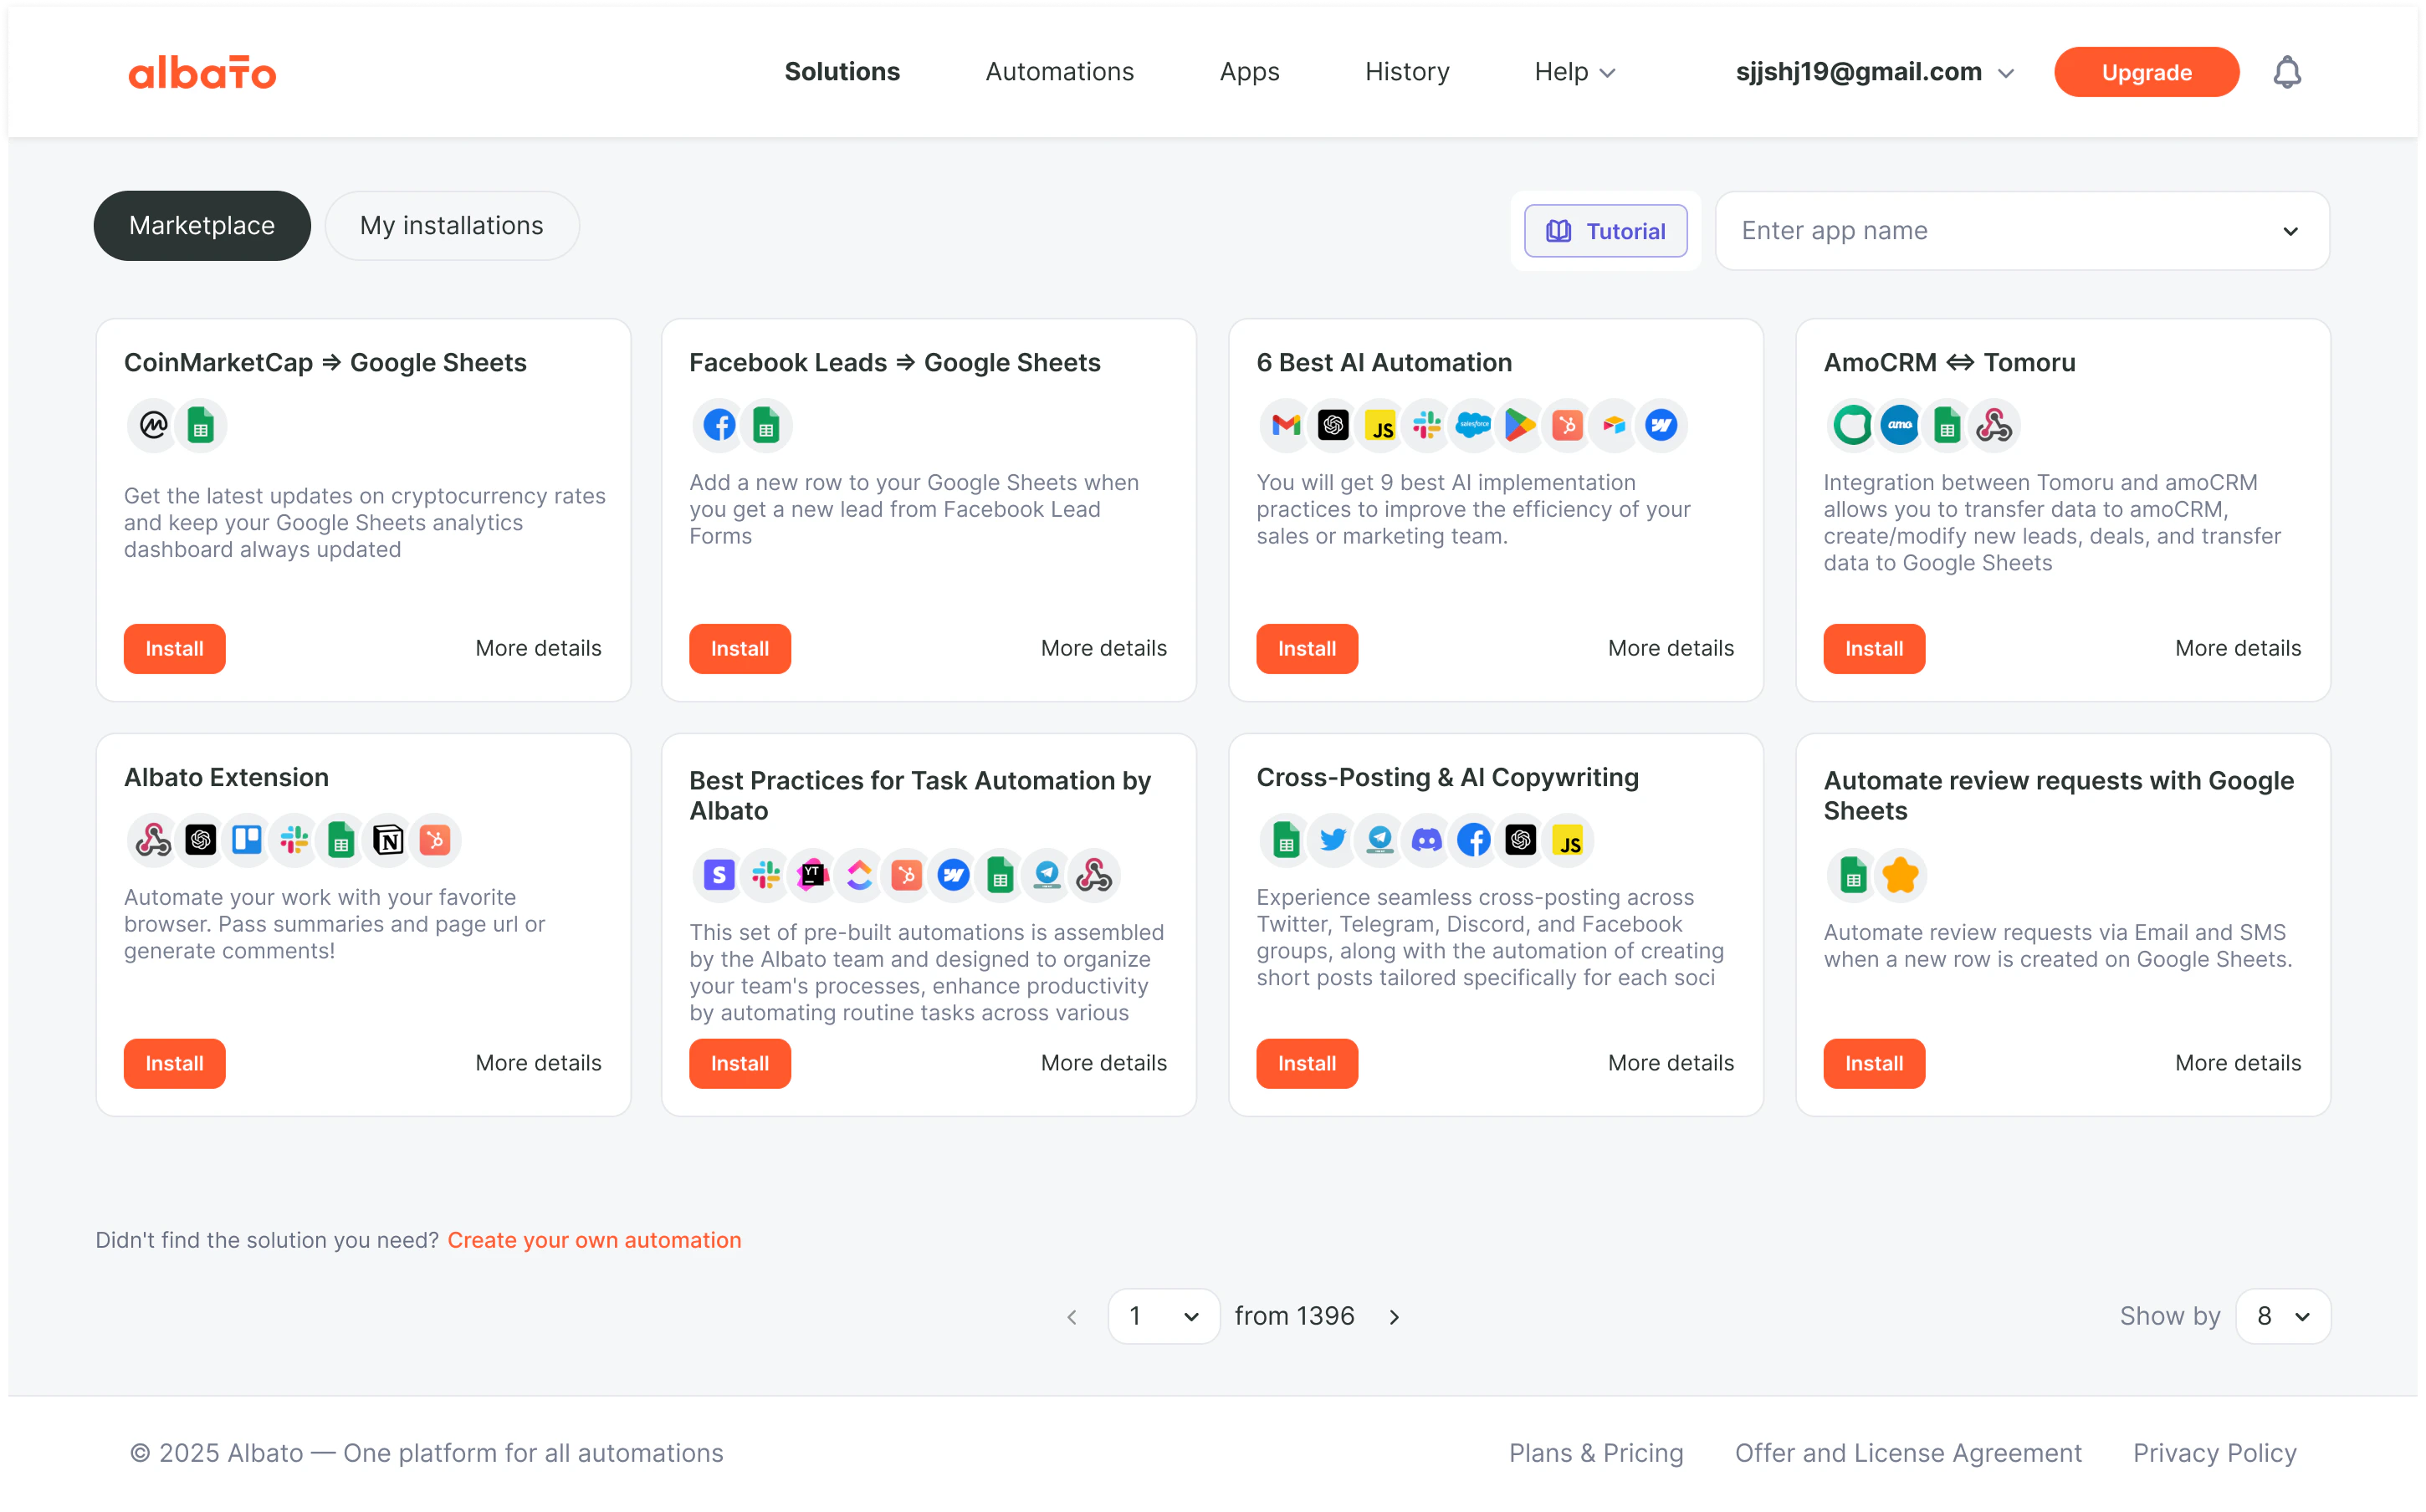Install Best Practices for Task Automation
Image resolution: width=2426 pixels, height=1512 pixels.
(x=740, y=1064)
